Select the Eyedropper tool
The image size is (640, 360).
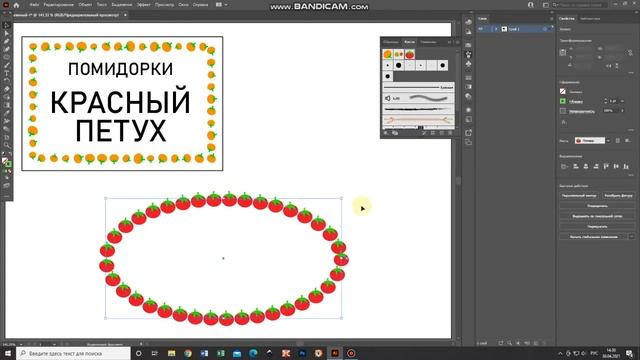coord(6,113)
